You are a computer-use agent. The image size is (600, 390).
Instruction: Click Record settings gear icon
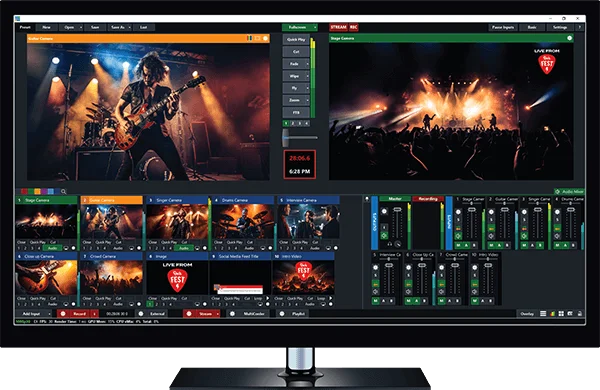pos(63,313)
